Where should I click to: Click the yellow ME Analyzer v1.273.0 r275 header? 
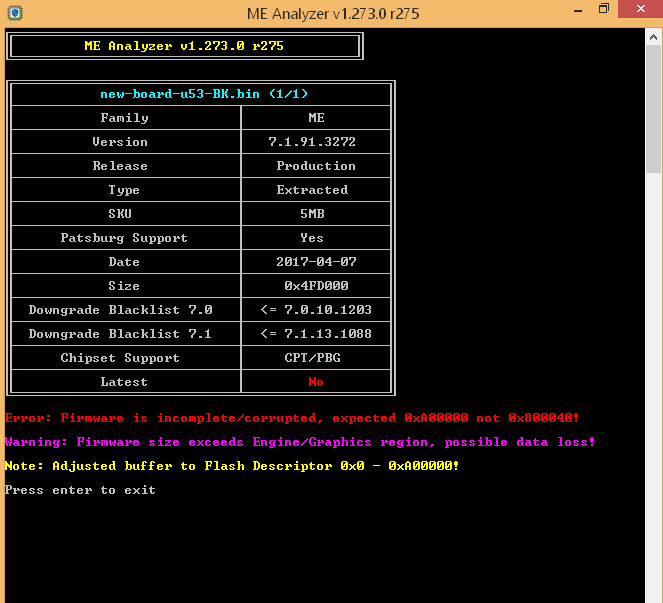pos(184,46)
